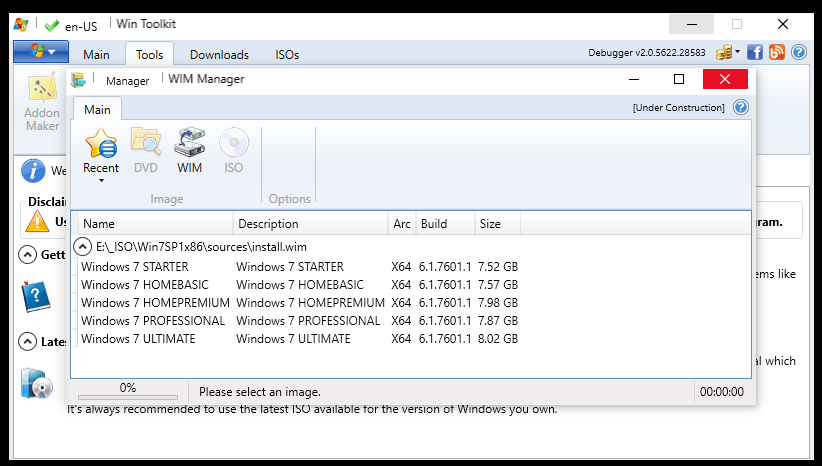Click the DVD folder icon
The image size is (822, 466).
pyautogui.click(x=146, y=142)
